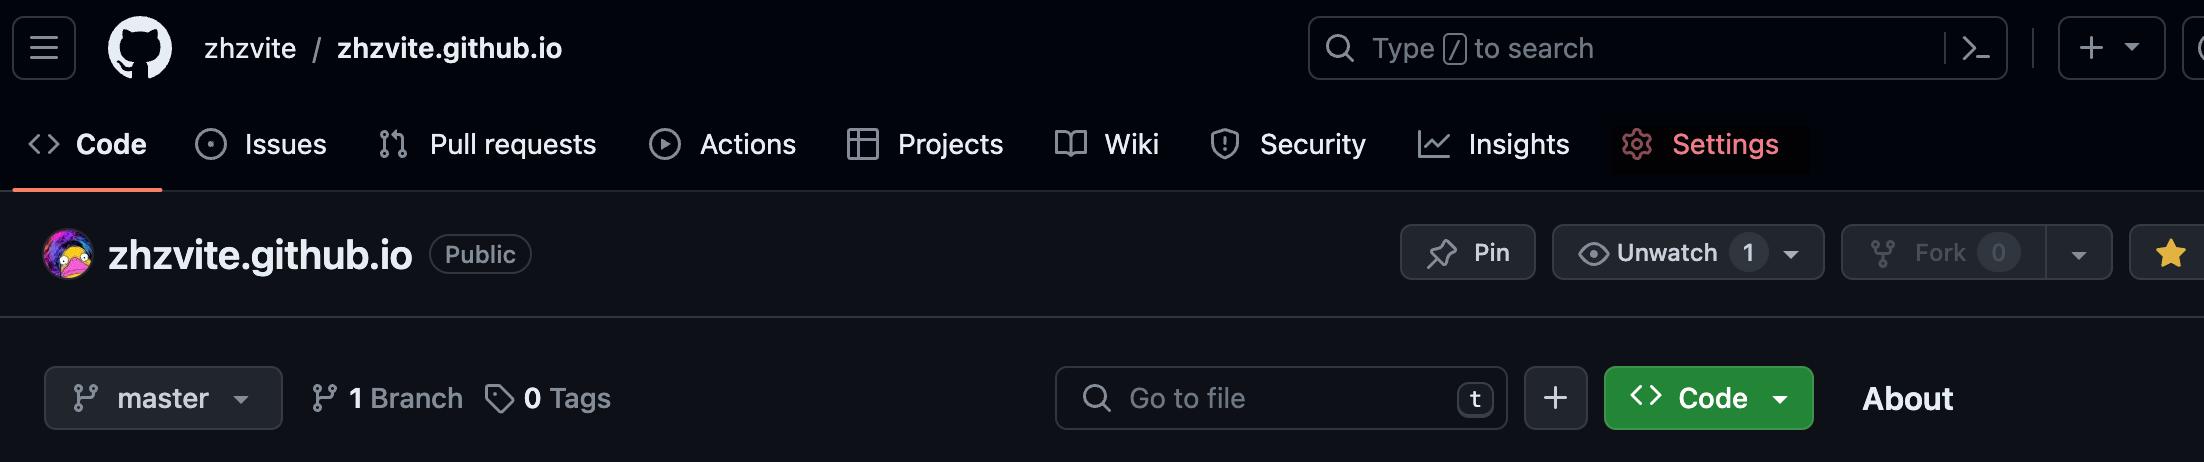Open the hamburger navigation menu
The height and width of the screenshot is (462, 2204).
coord(44,48)
